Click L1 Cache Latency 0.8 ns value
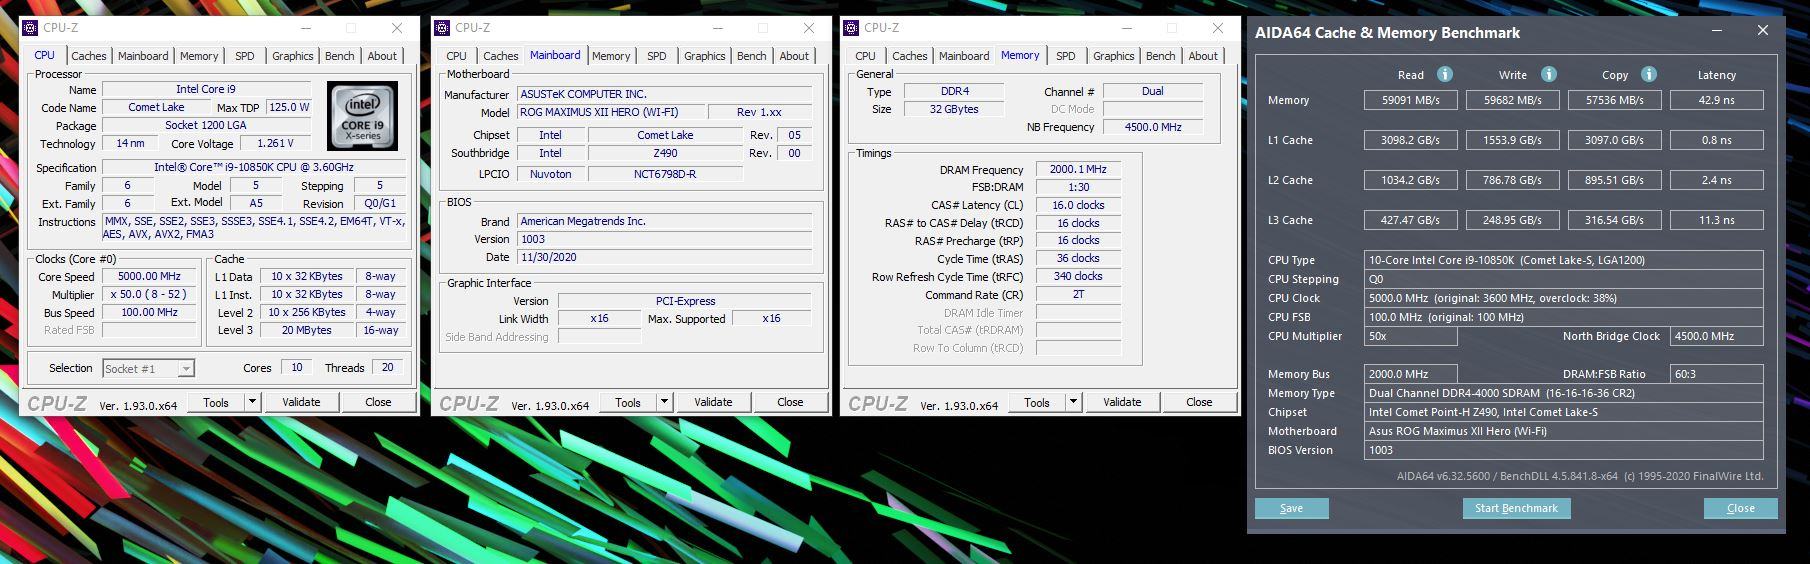1810x564 pixels. coord(1716,140)
